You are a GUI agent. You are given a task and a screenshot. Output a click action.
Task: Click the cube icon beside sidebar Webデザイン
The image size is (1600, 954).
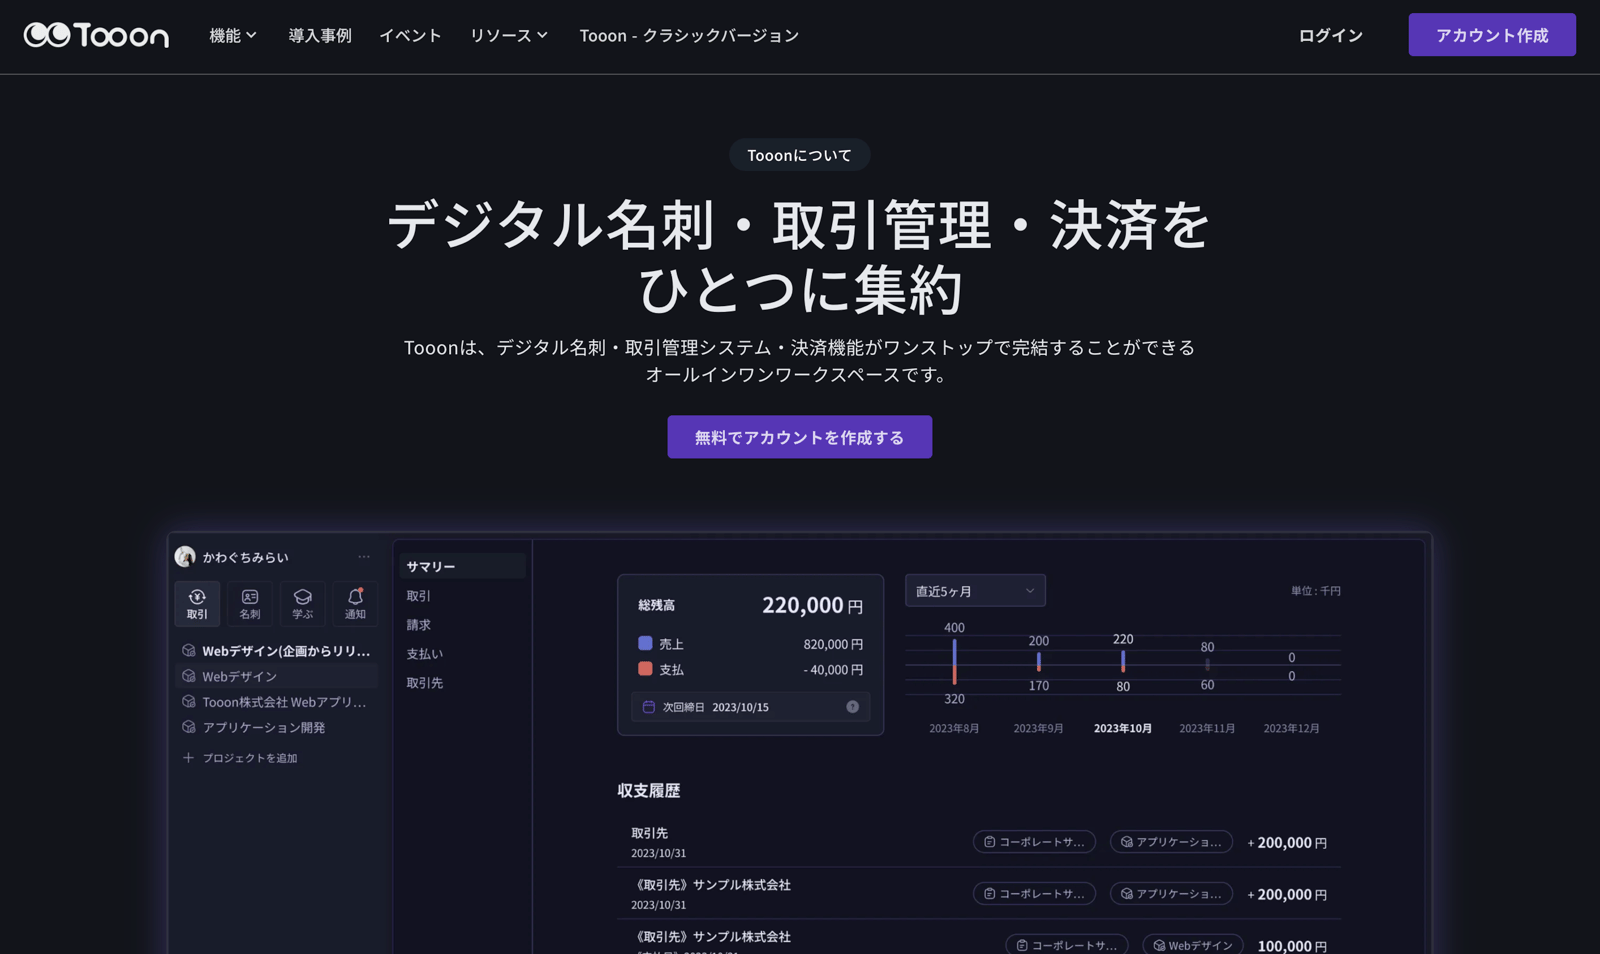(x=189, y=676)
